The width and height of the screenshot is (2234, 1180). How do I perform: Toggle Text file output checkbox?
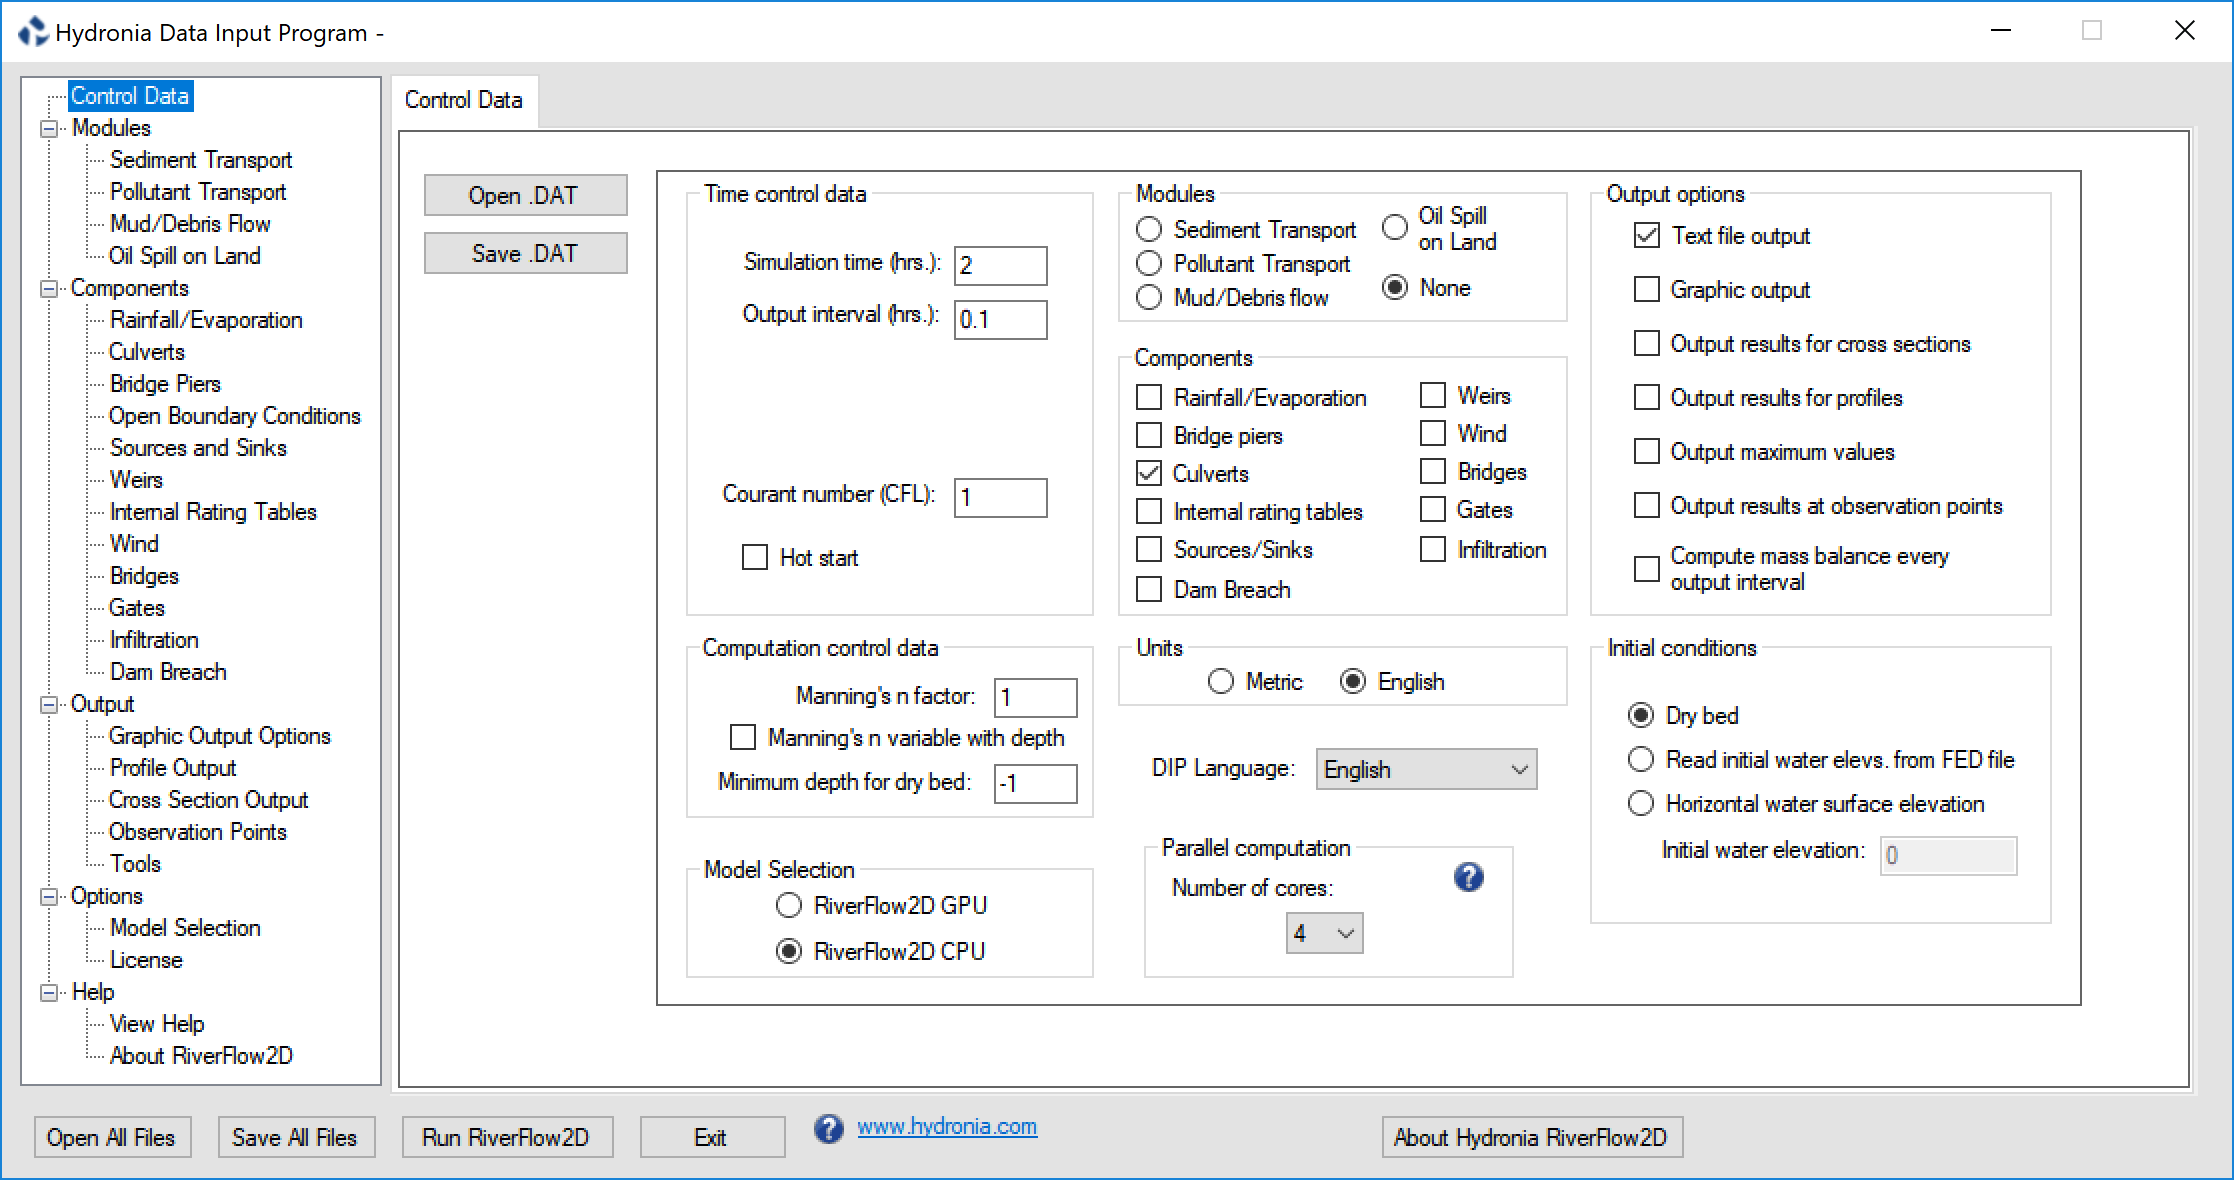click(x=1646, y=235)
